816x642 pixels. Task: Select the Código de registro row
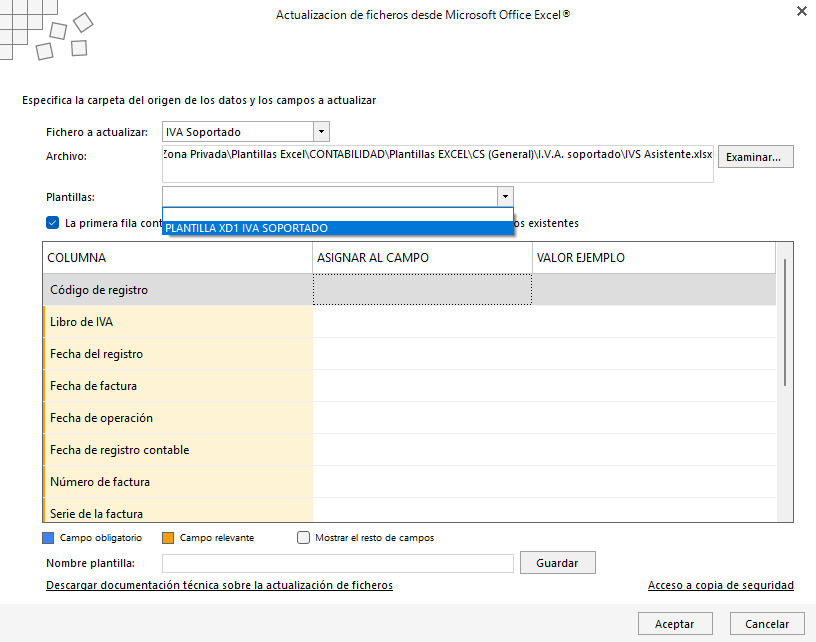tap(409, 290)
